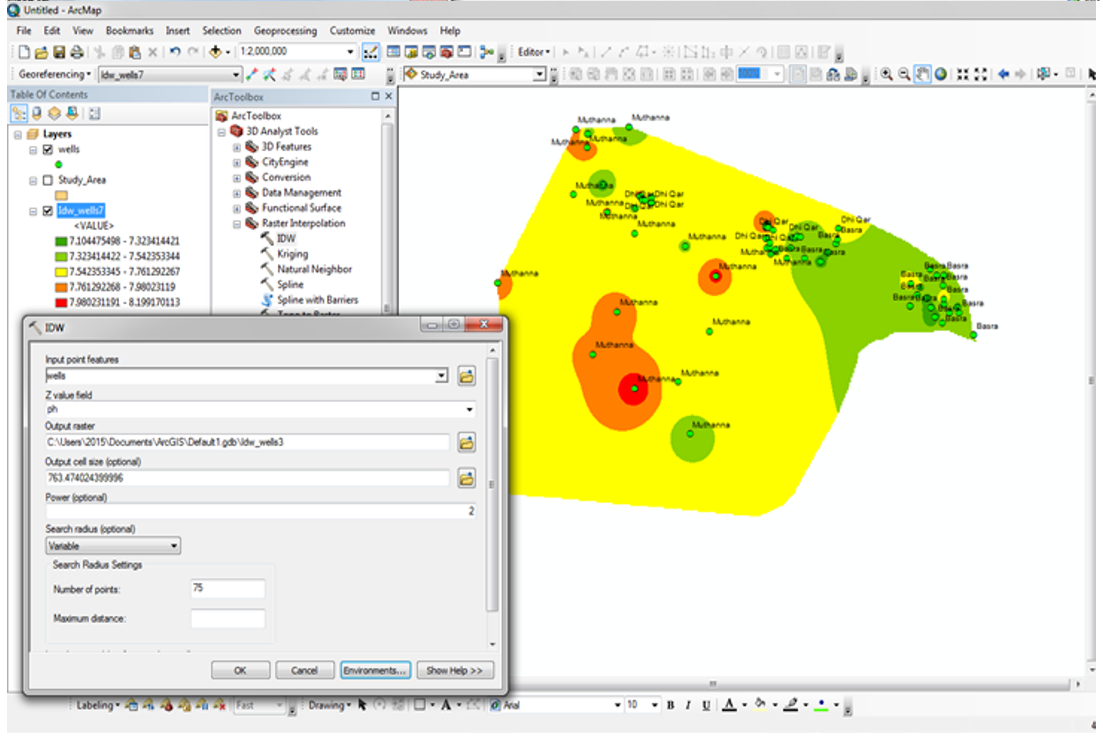Go back to the previous extent

point(1004,74)
